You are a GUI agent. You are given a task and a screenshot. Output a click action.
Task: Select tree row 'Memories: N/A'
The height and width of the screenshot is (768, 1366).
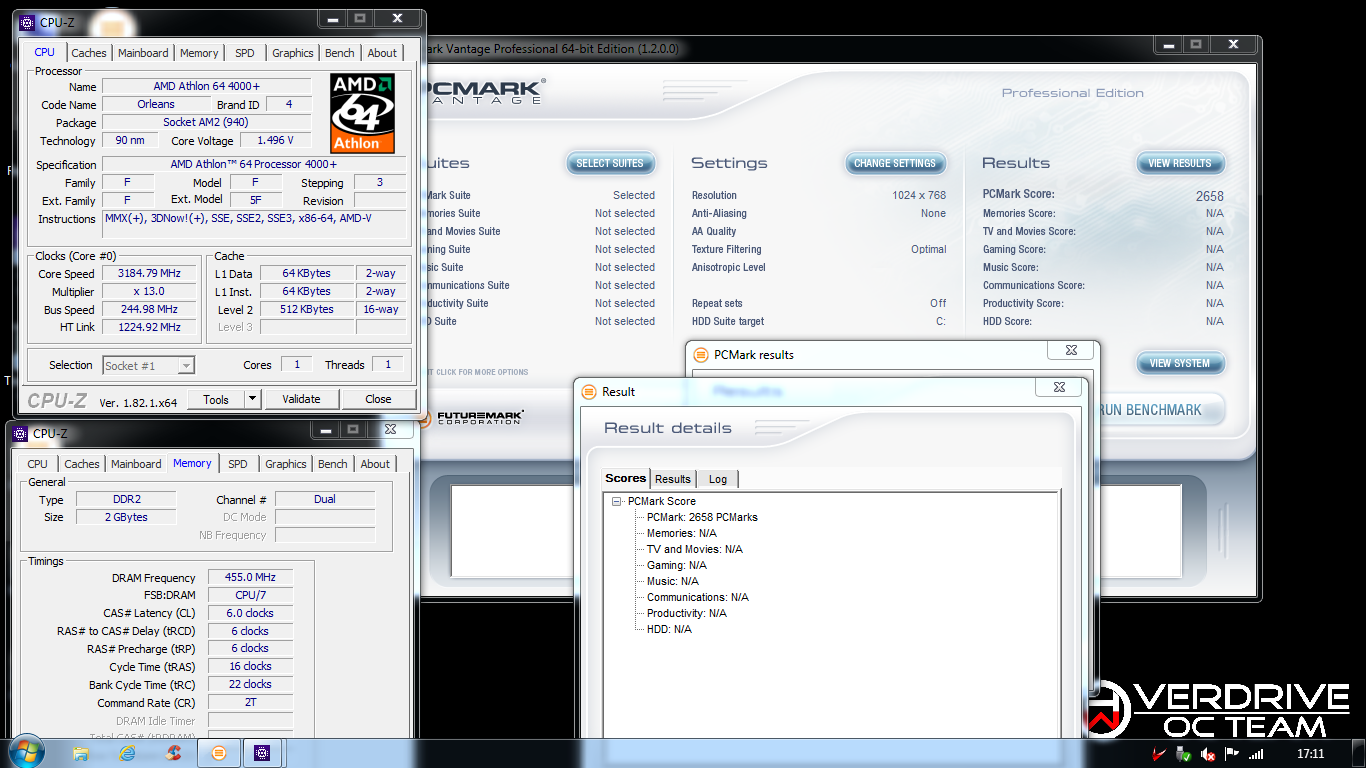[682, 533]
